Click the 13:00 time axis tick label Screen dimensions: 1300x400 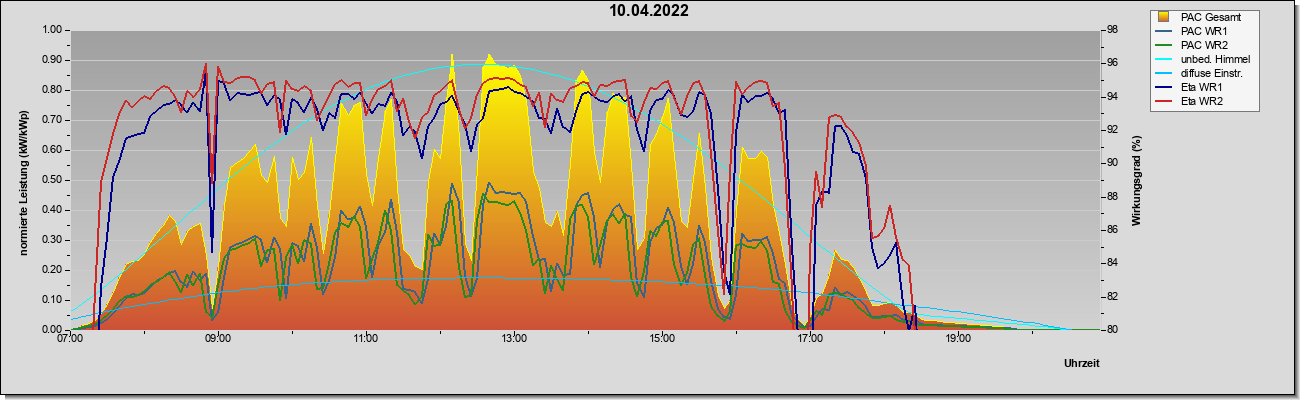(514, 339)
